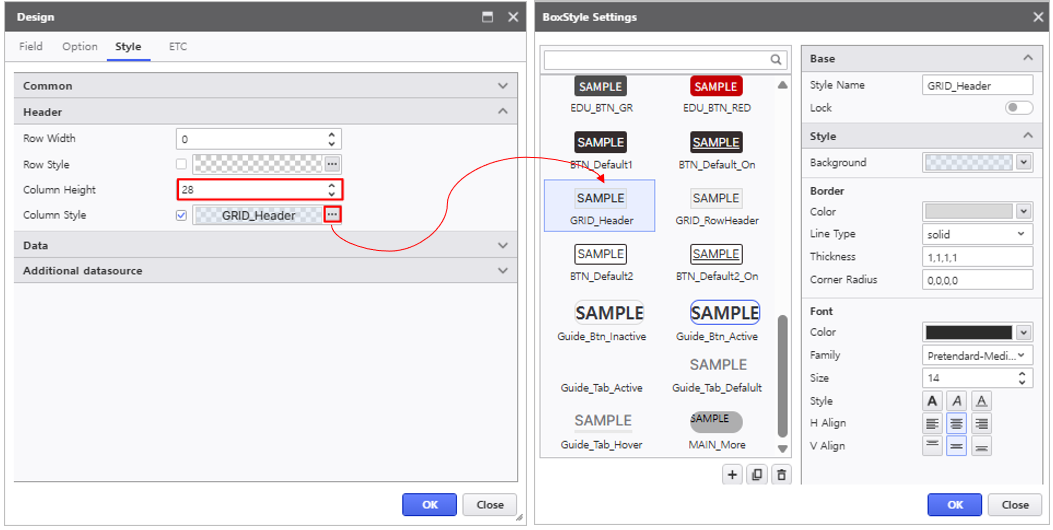Increase the Font Size stepper value
Viewport: 1053px width, 530px height.
click(x=1022, y=373)
